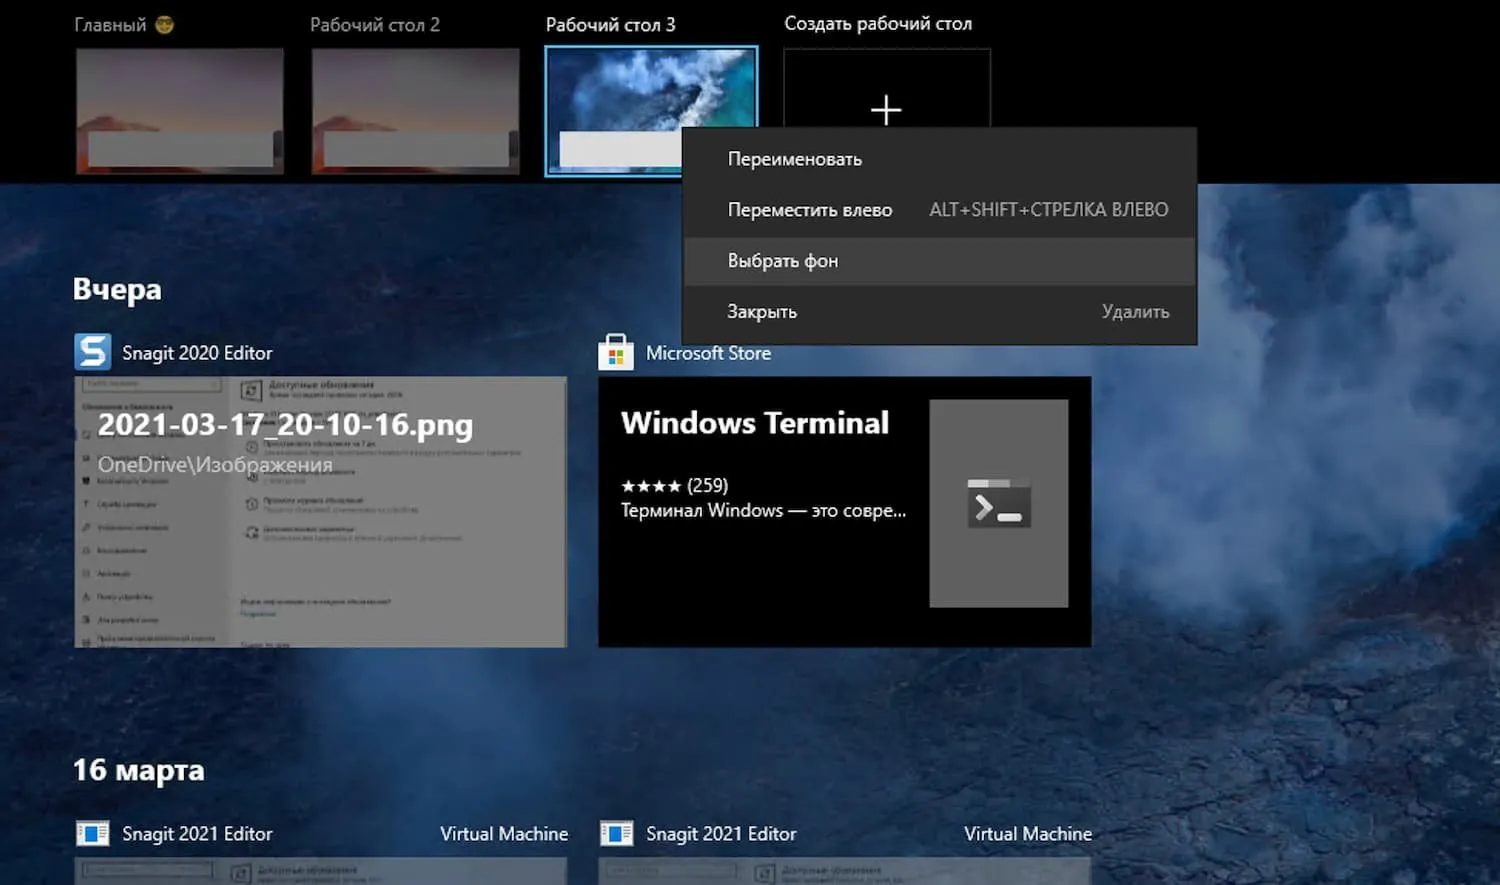The height and width of the screenshot is (885, 1500).
Task: Click the Рабочий стол 3 name label
Action: (x=611, y=25)
